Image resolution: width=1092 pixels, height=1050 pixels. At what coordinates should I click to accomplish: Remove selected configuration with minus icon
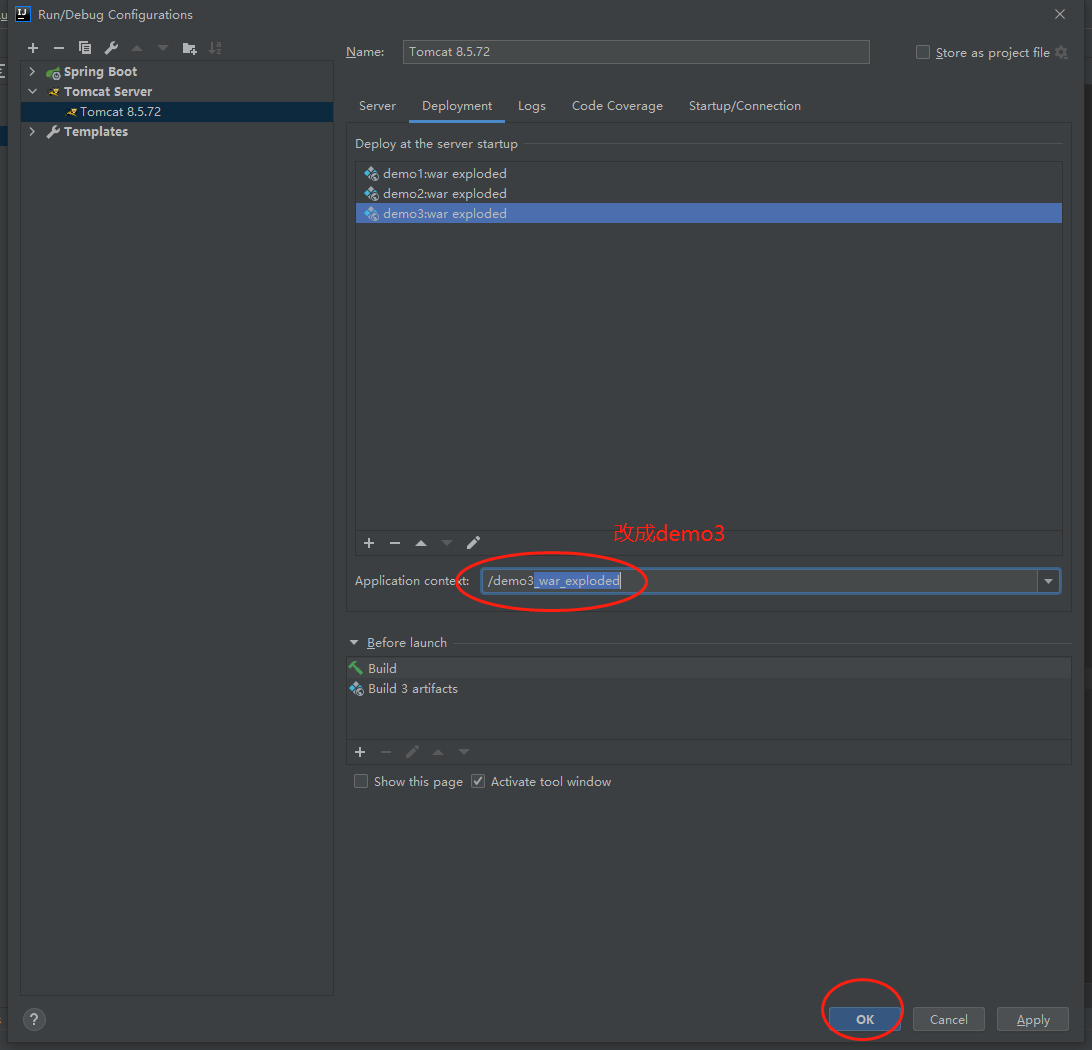[58, 48]
